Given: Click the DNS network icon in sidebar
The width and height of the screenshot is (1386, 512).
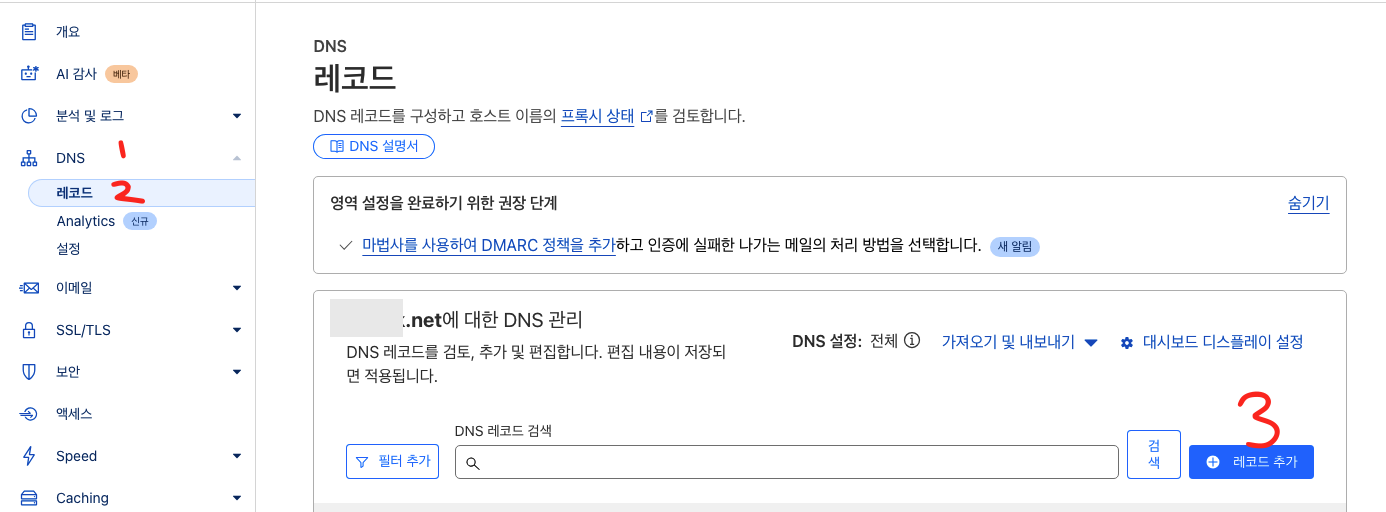Looking at the screenshot, I should click(29, 158).
